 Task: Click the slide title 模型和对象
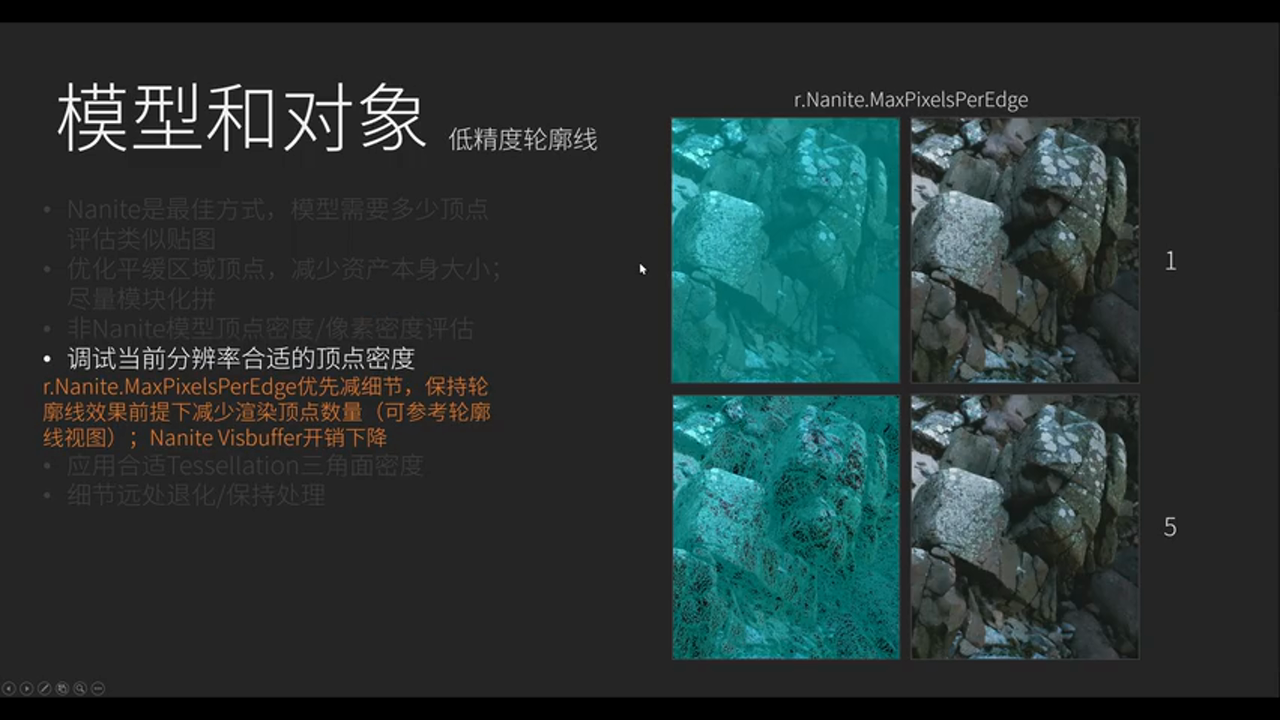pyautogui.click(x=242, y=119)
